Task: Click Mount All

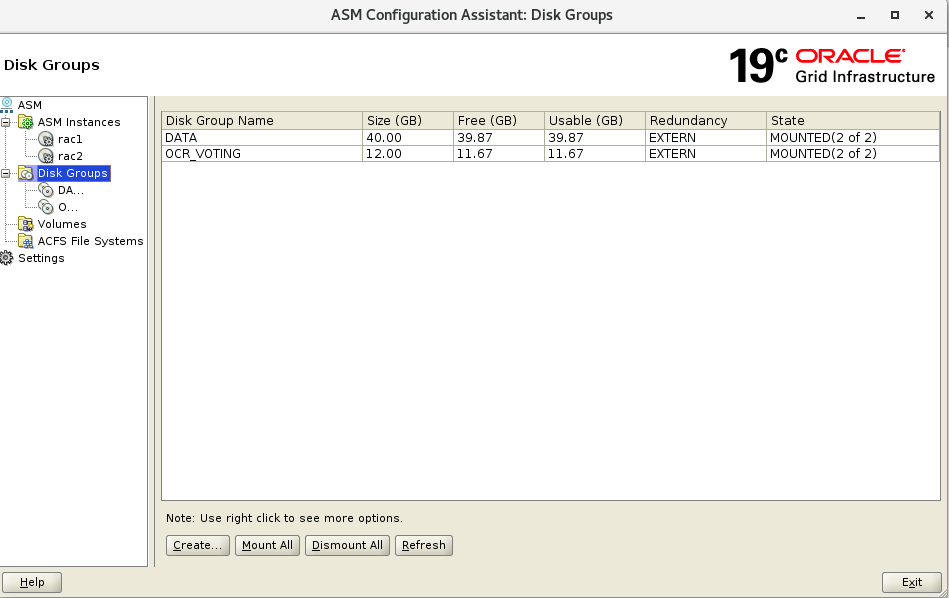Action: point(267,545)
